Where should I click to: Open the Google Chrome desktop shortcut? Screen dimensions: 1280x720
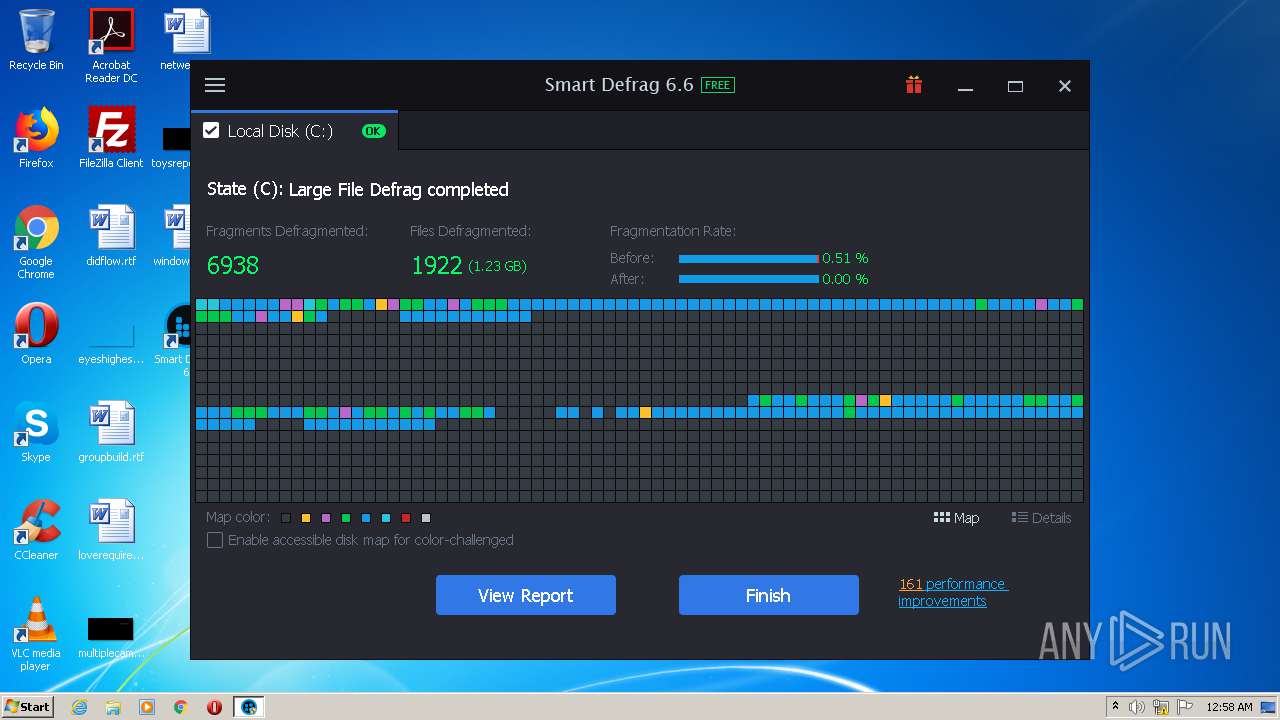(x=36, y=242)
